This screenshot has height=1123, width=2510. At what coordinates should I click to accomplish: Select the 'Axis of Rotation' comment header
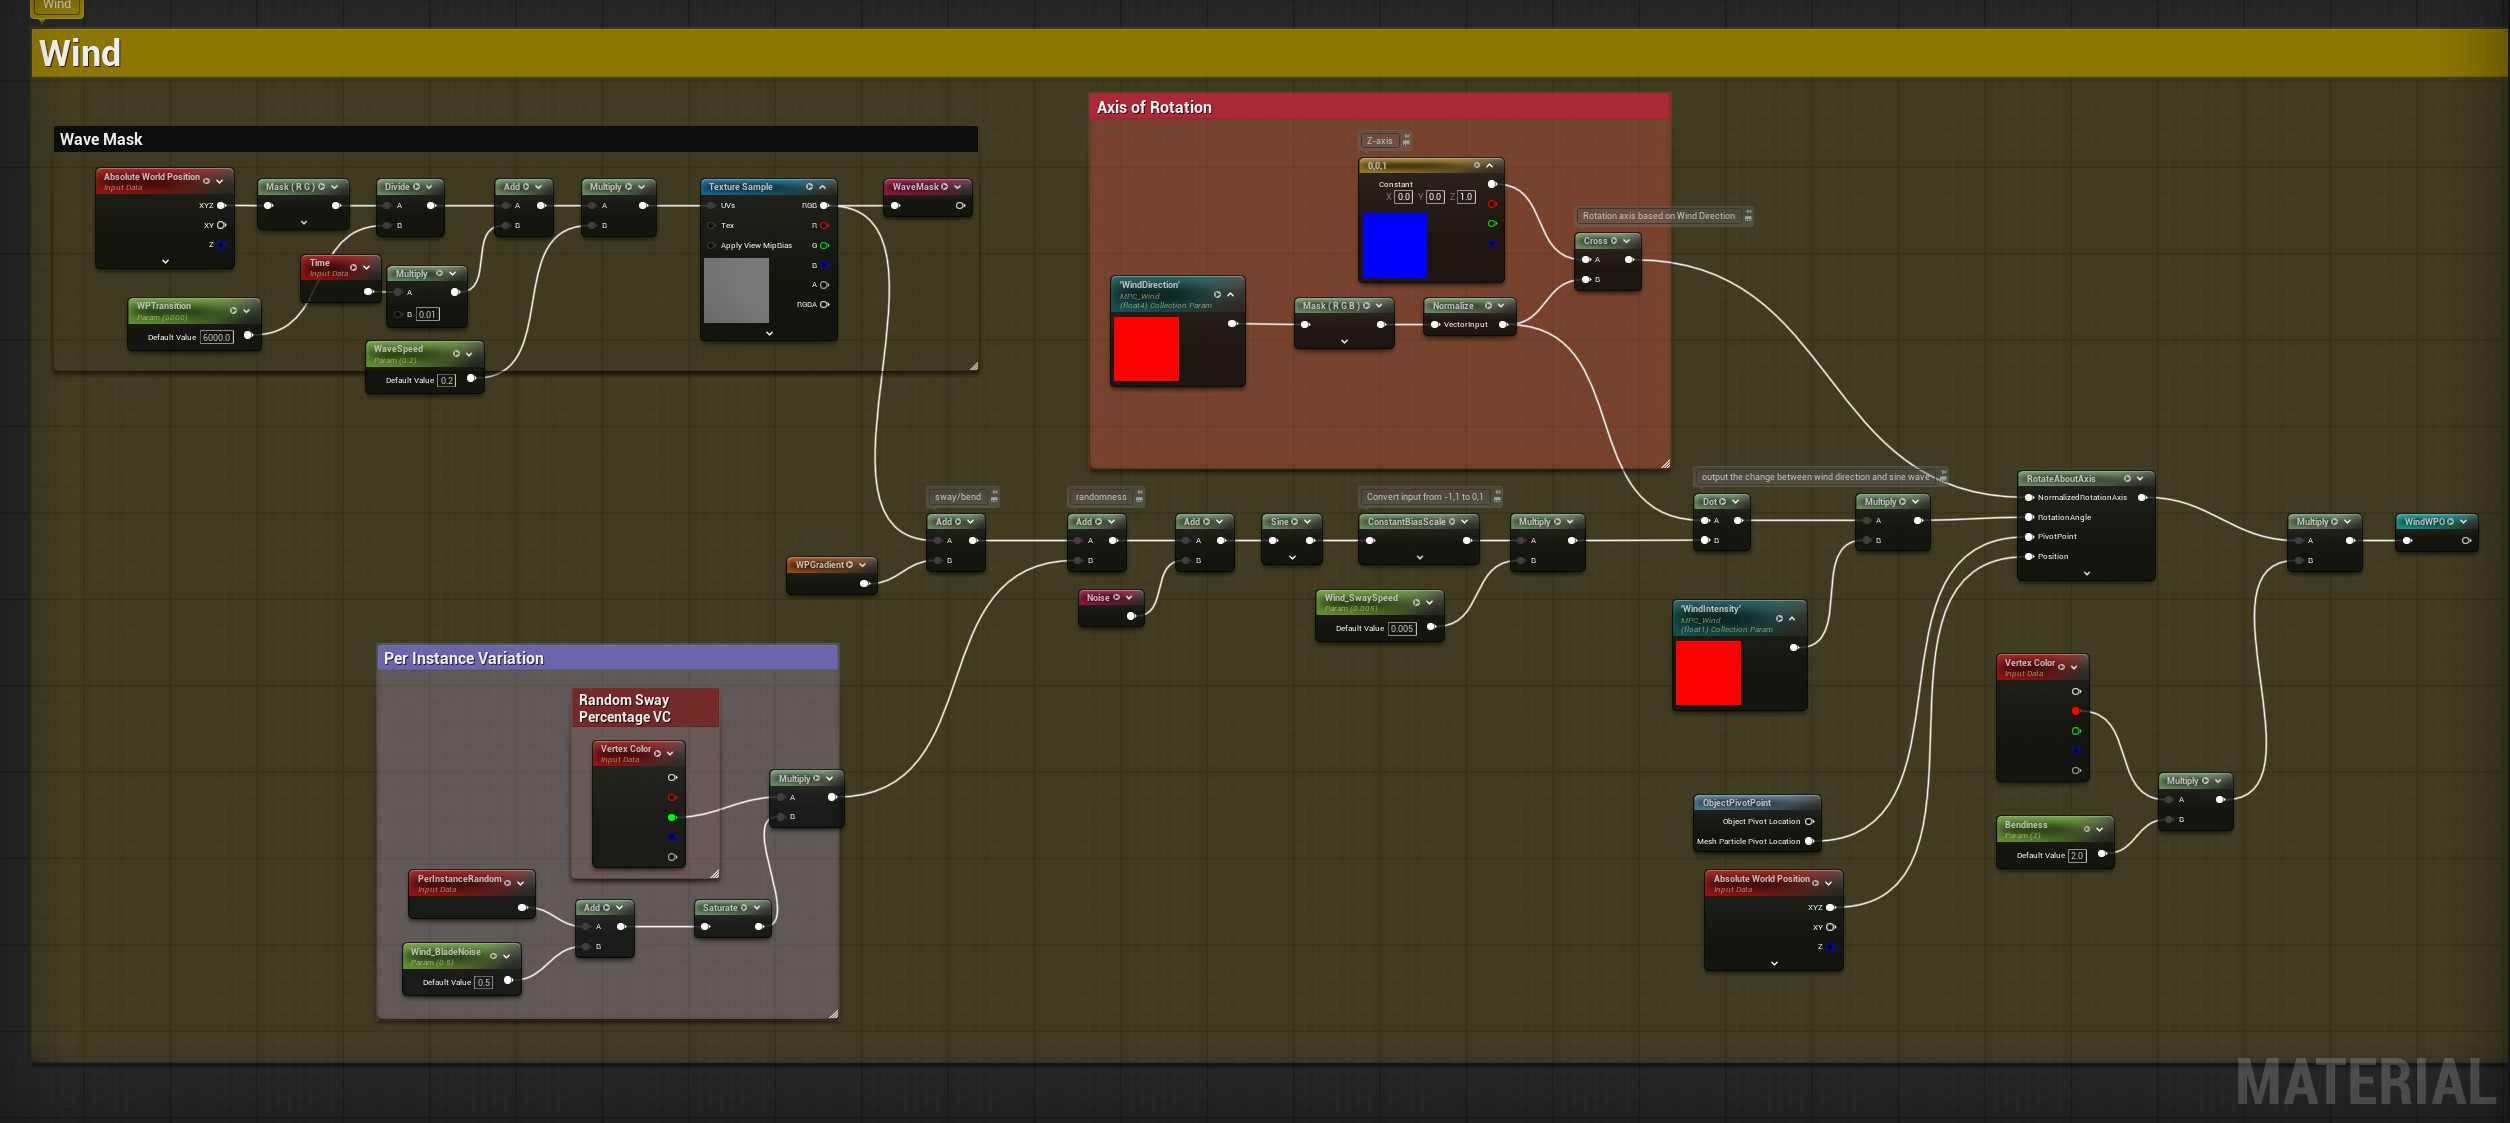1379,108
